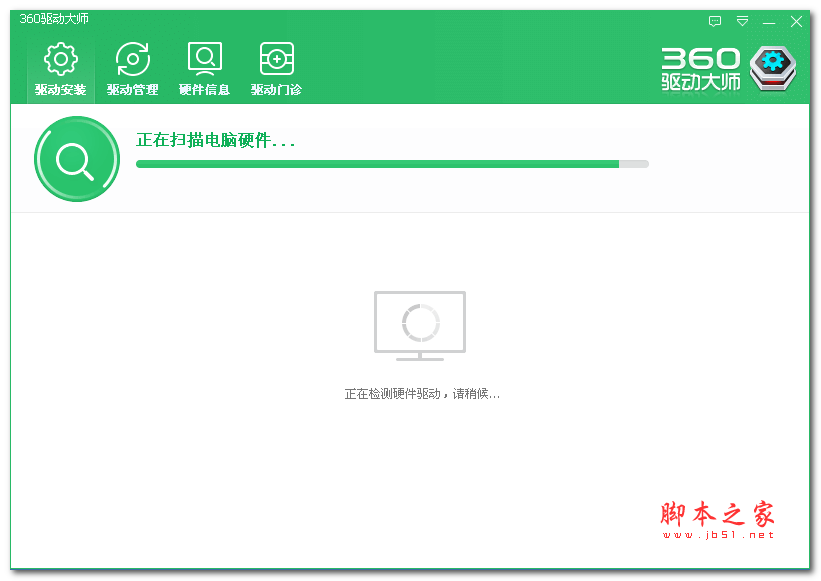Go to 驱动门诊 tab
The image size is (821, 581).
click(276, 70)
